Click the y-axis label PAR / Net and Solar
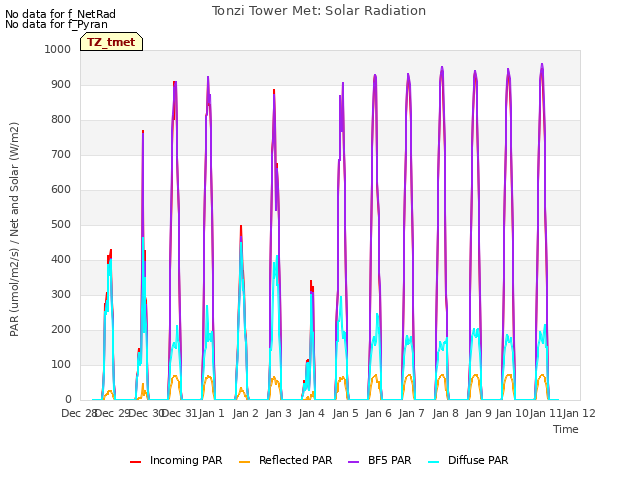Image resolution: width=640 pixels, height=480 pixels. pos(14,229)
